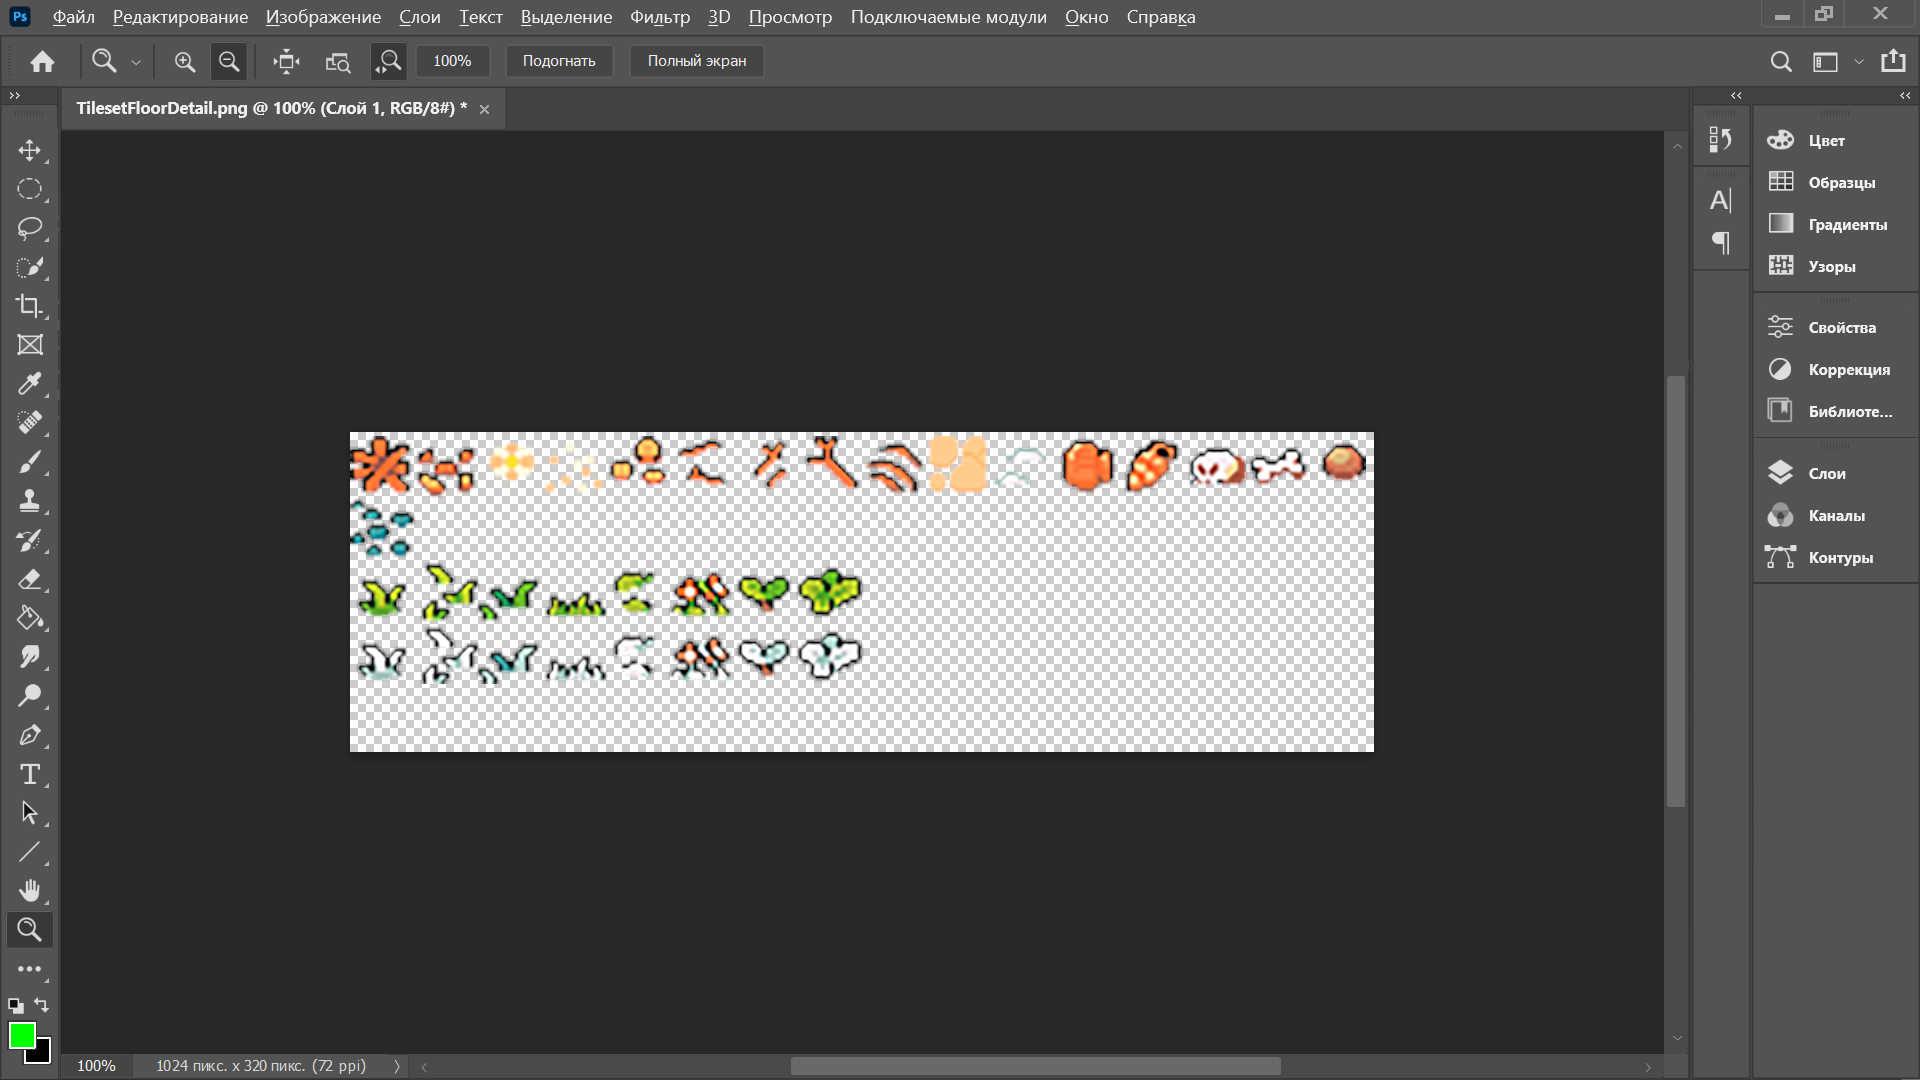Click the Полный экран button

(x=697, y=61)
